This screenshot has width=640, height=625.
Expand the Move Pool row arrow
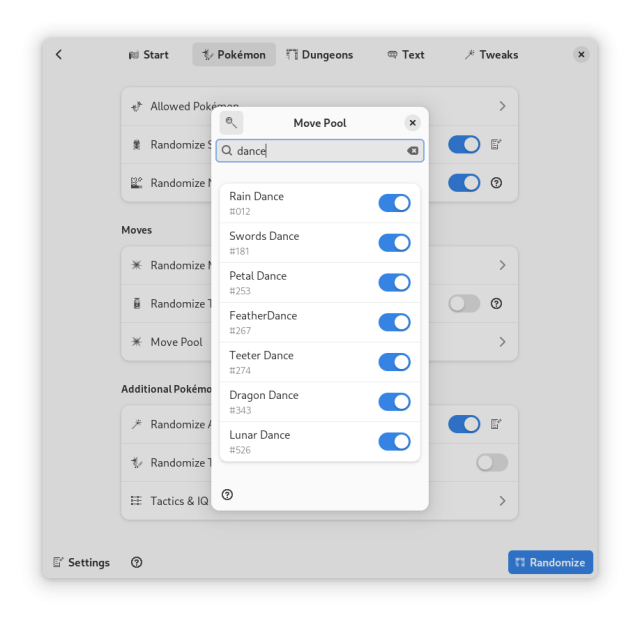click(x=501, y=342)
